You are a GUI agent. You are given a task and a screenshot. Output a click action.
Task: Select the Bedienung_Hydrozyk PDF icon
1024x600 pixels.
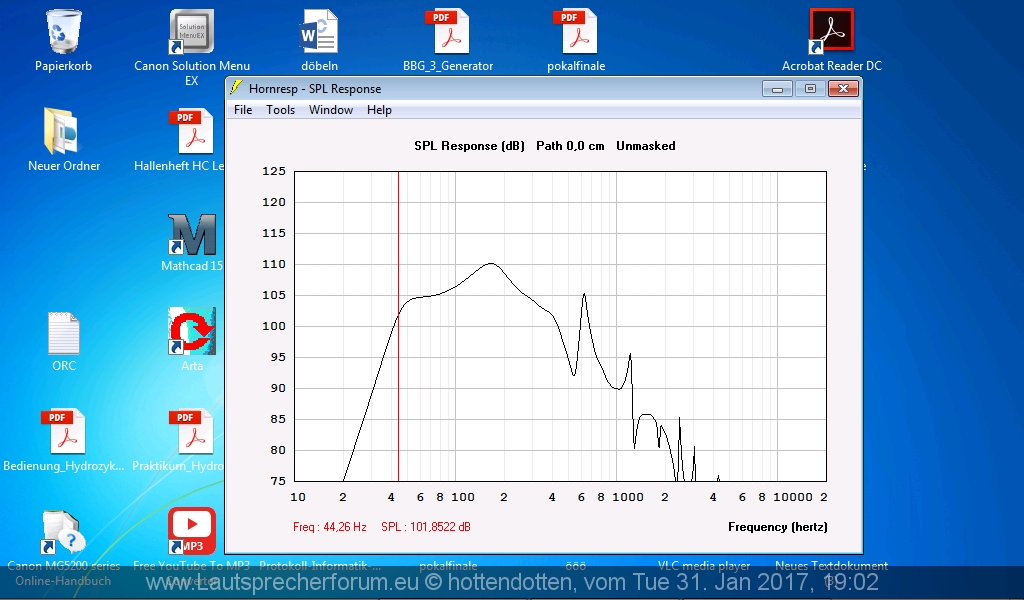click(x=64, y=432)
